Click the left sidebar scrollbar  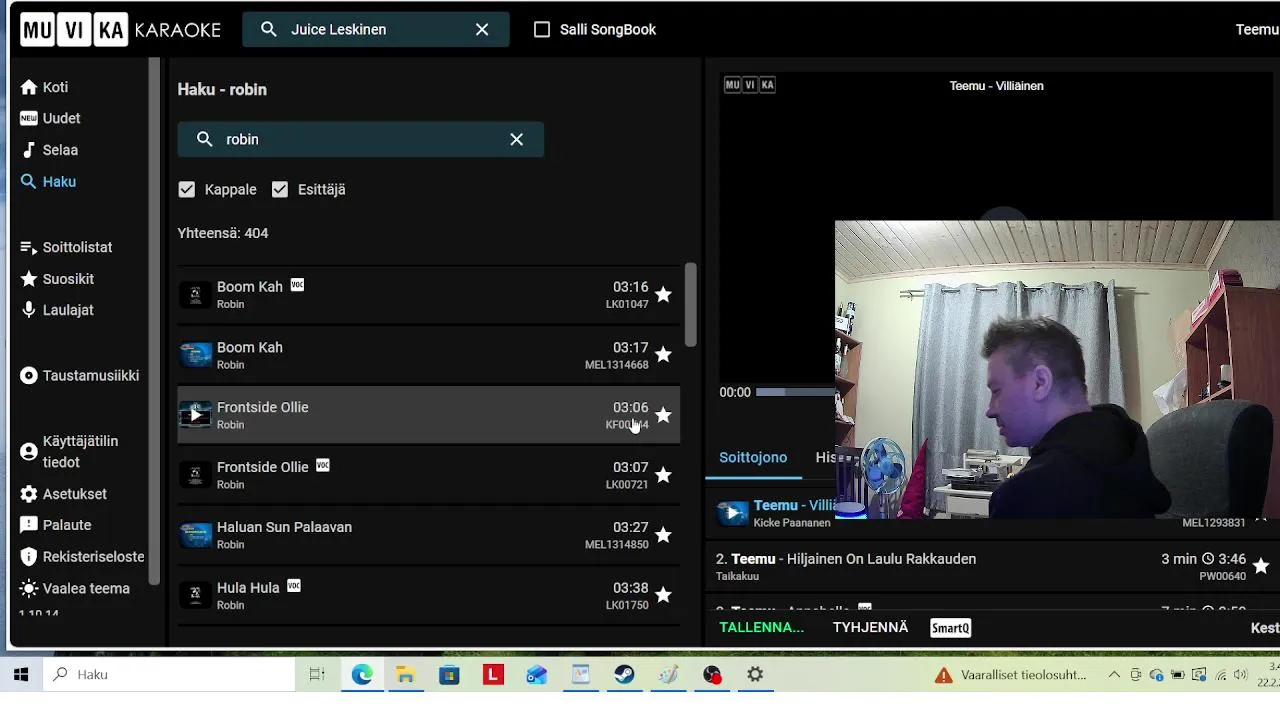pyautogui.click(x=154, y=320)
